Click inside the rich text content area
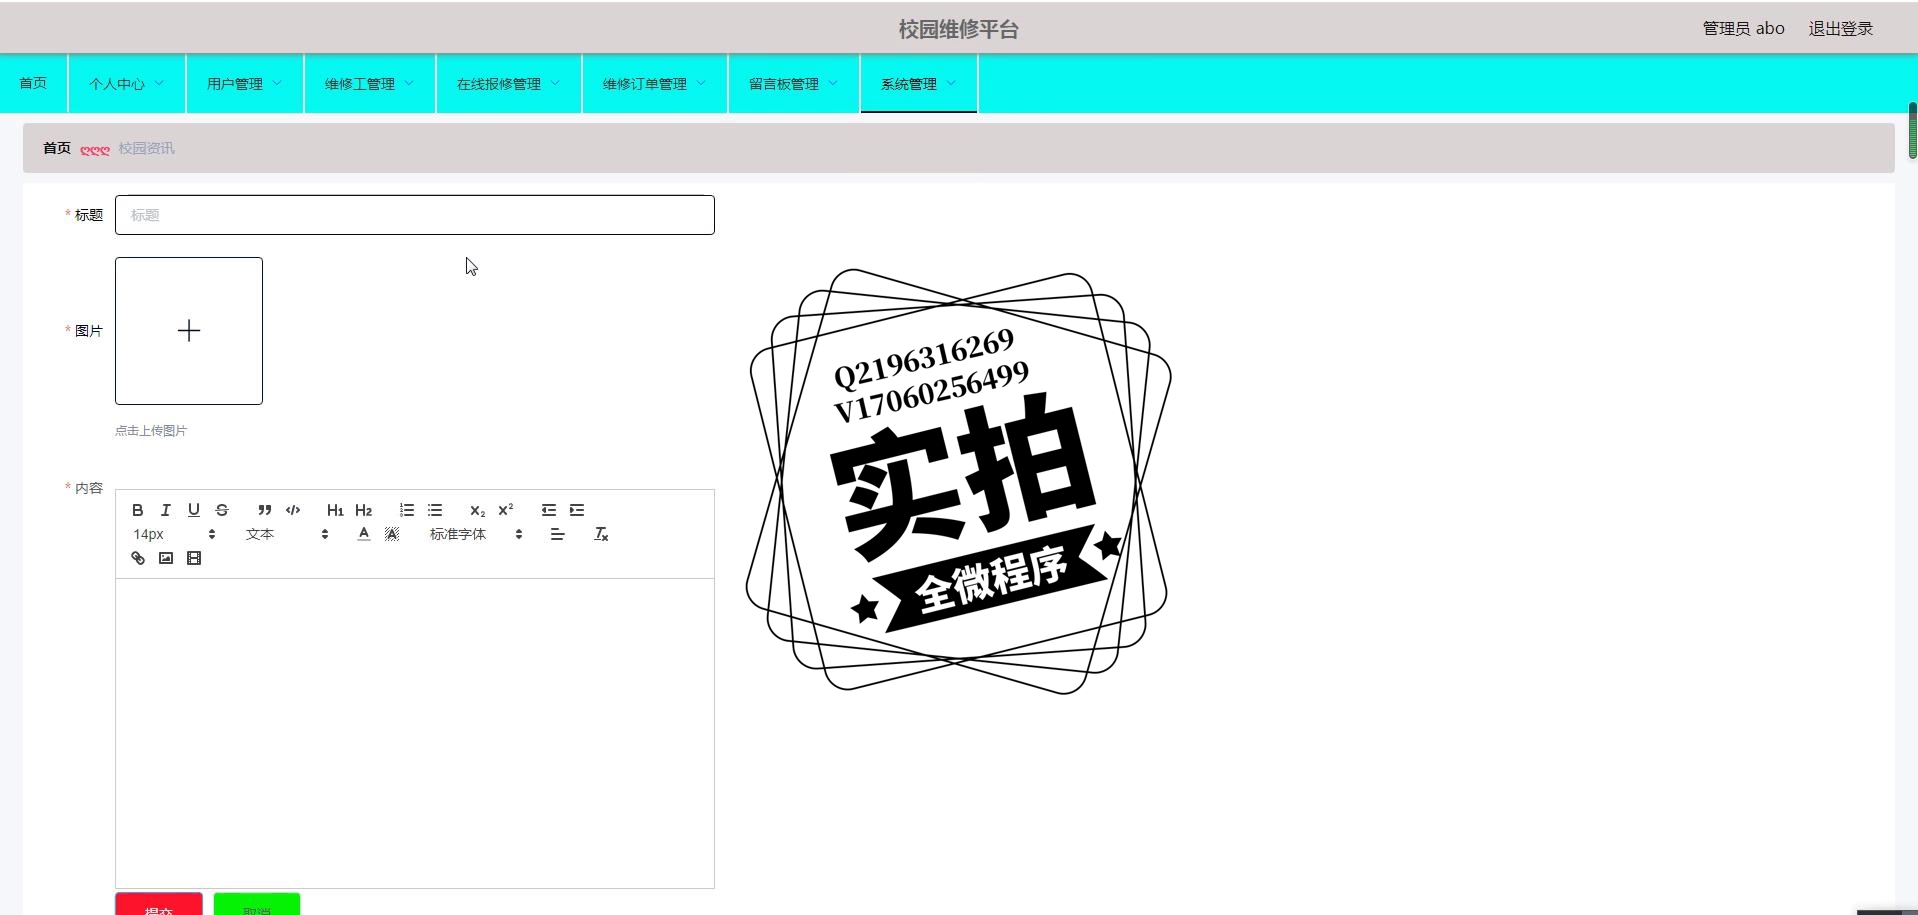1918x915 pixels. point(415,733)
